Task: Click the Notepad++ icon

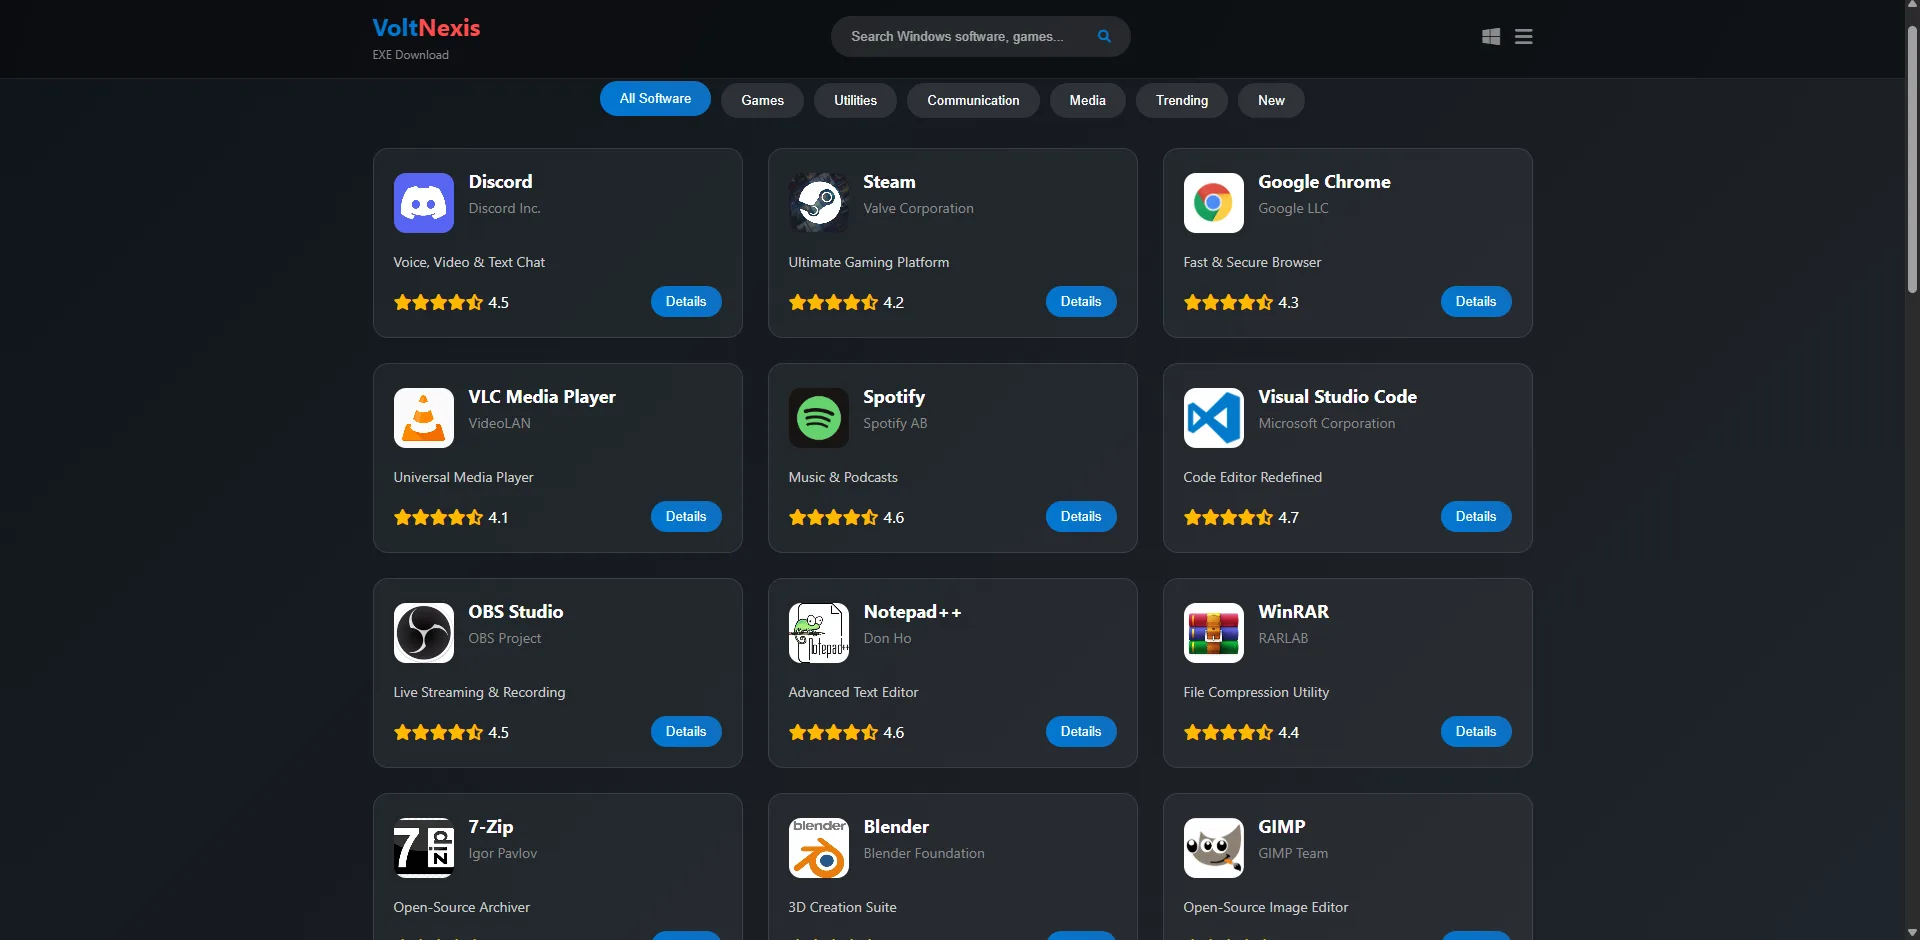Action: 818,632
